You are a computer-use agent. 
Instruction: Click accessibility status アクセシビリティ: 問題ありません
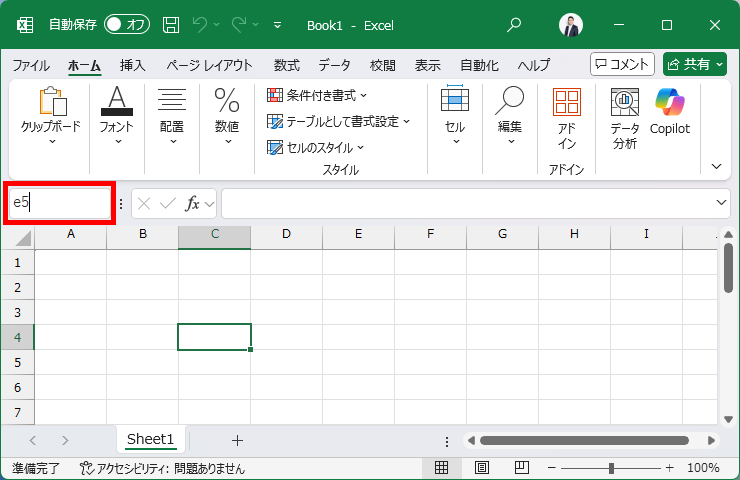pyautogui.click(x=162, y=469)
